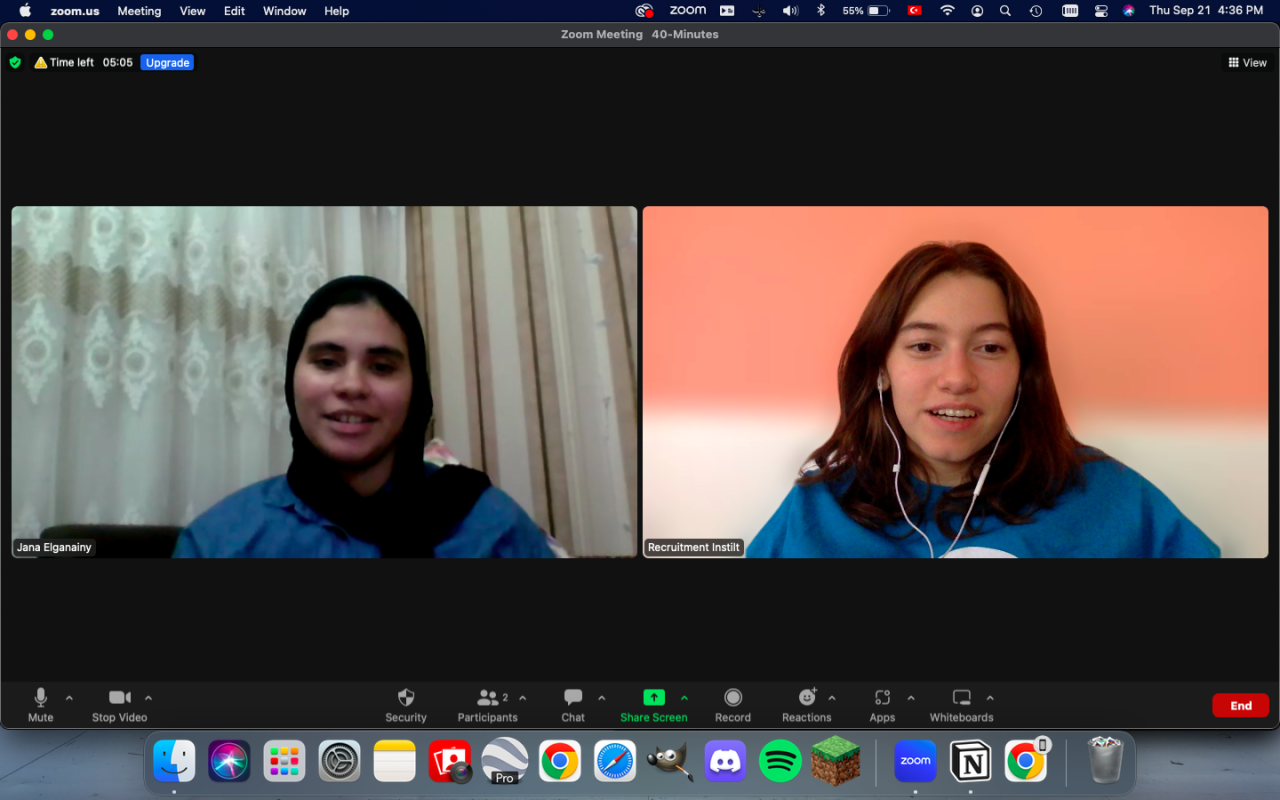Open the Help menu

337,11
